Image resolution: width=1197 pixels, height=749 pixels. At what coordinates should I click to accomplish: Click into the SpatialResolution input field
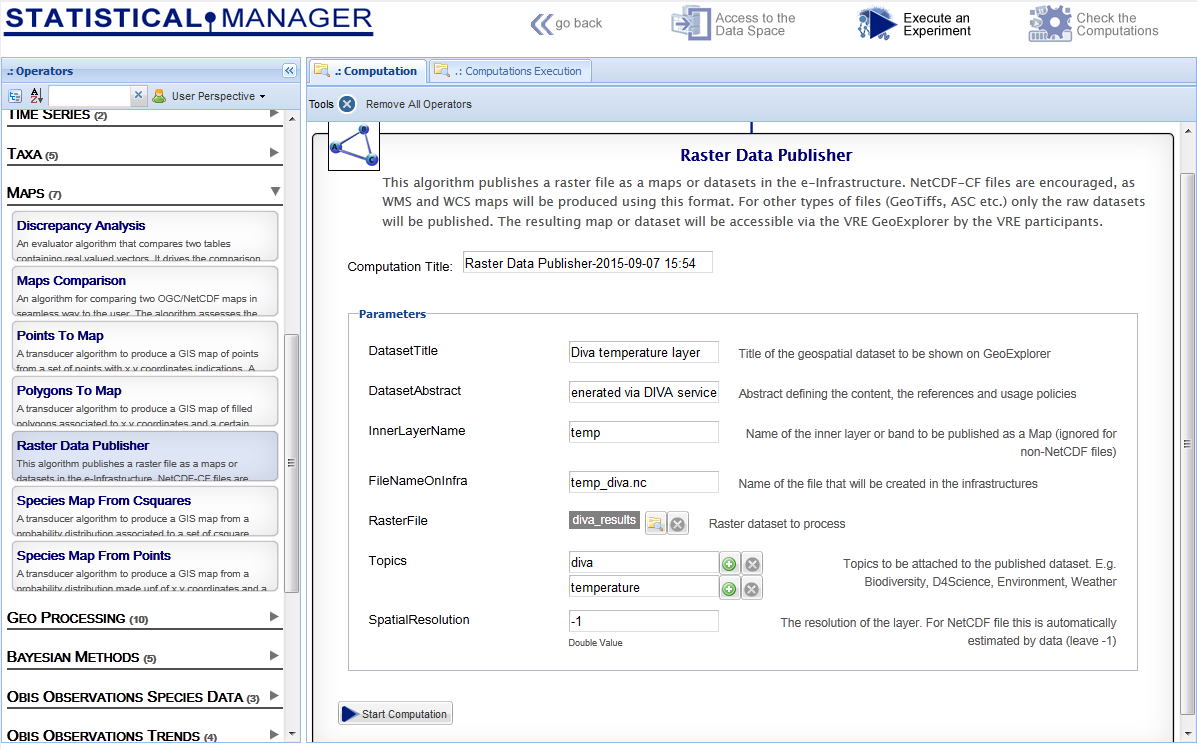(x=643, y=621)
